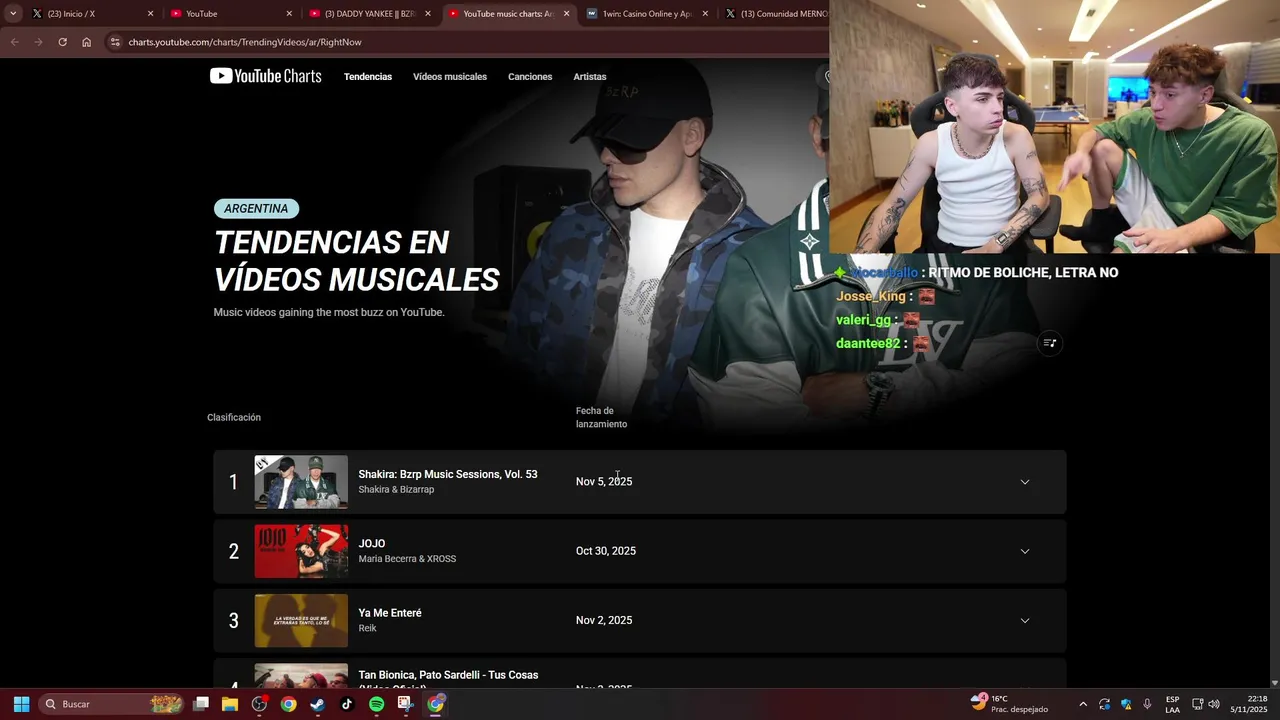Switch to the plain YouTube browser tab
This screenshot has height=720, width=1280.
pyautogui.click(x=230, y=14)
